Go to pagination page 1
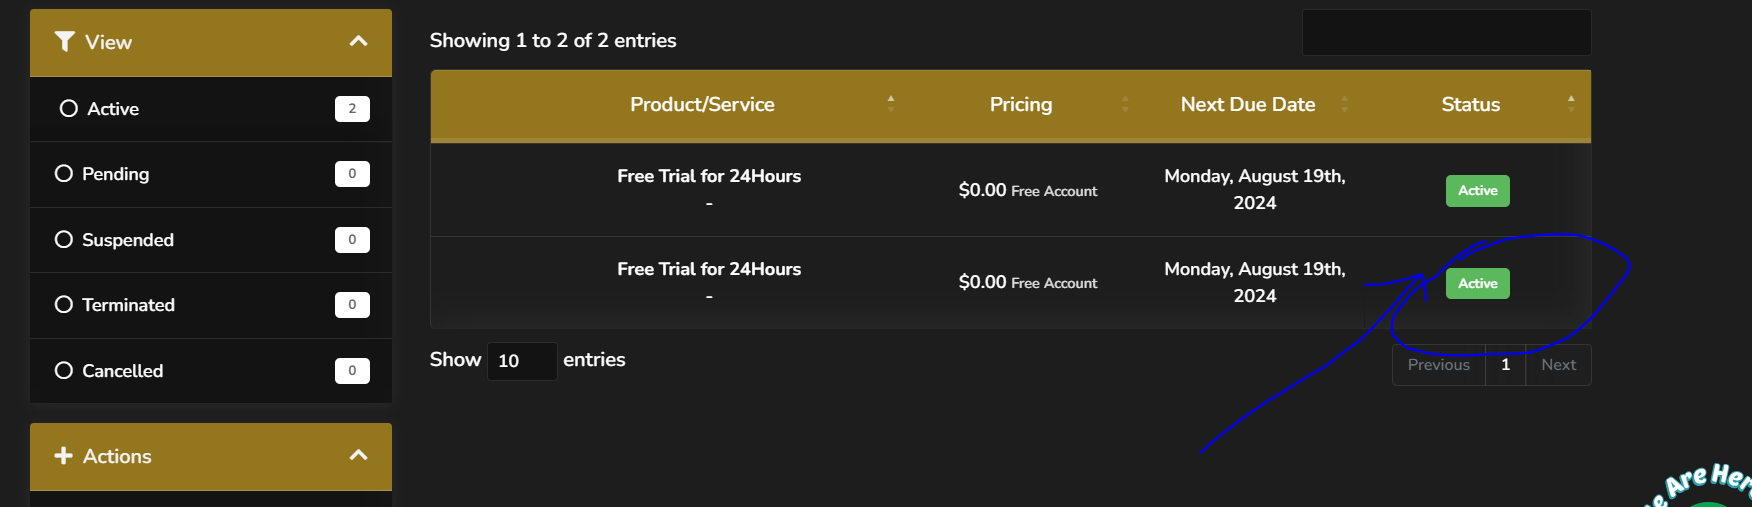Screen dimensions: 1752x507 point(1505,365)
